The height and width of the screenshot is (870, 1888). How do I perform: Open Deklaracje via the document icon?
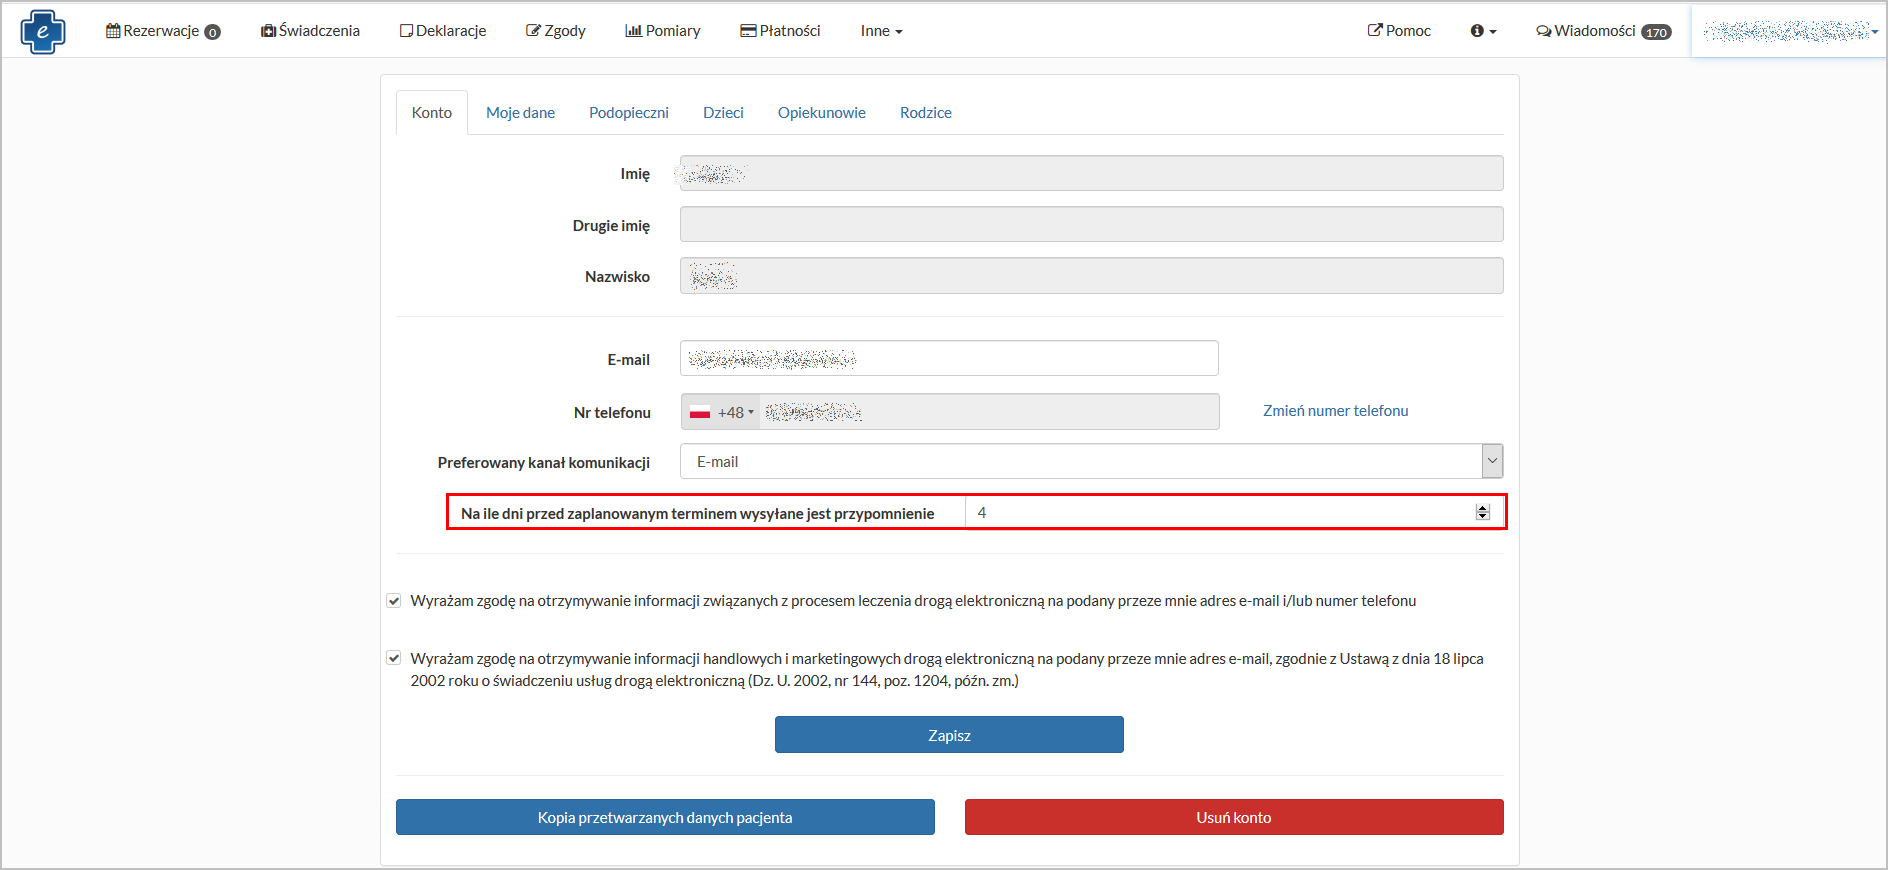point(406,31)
